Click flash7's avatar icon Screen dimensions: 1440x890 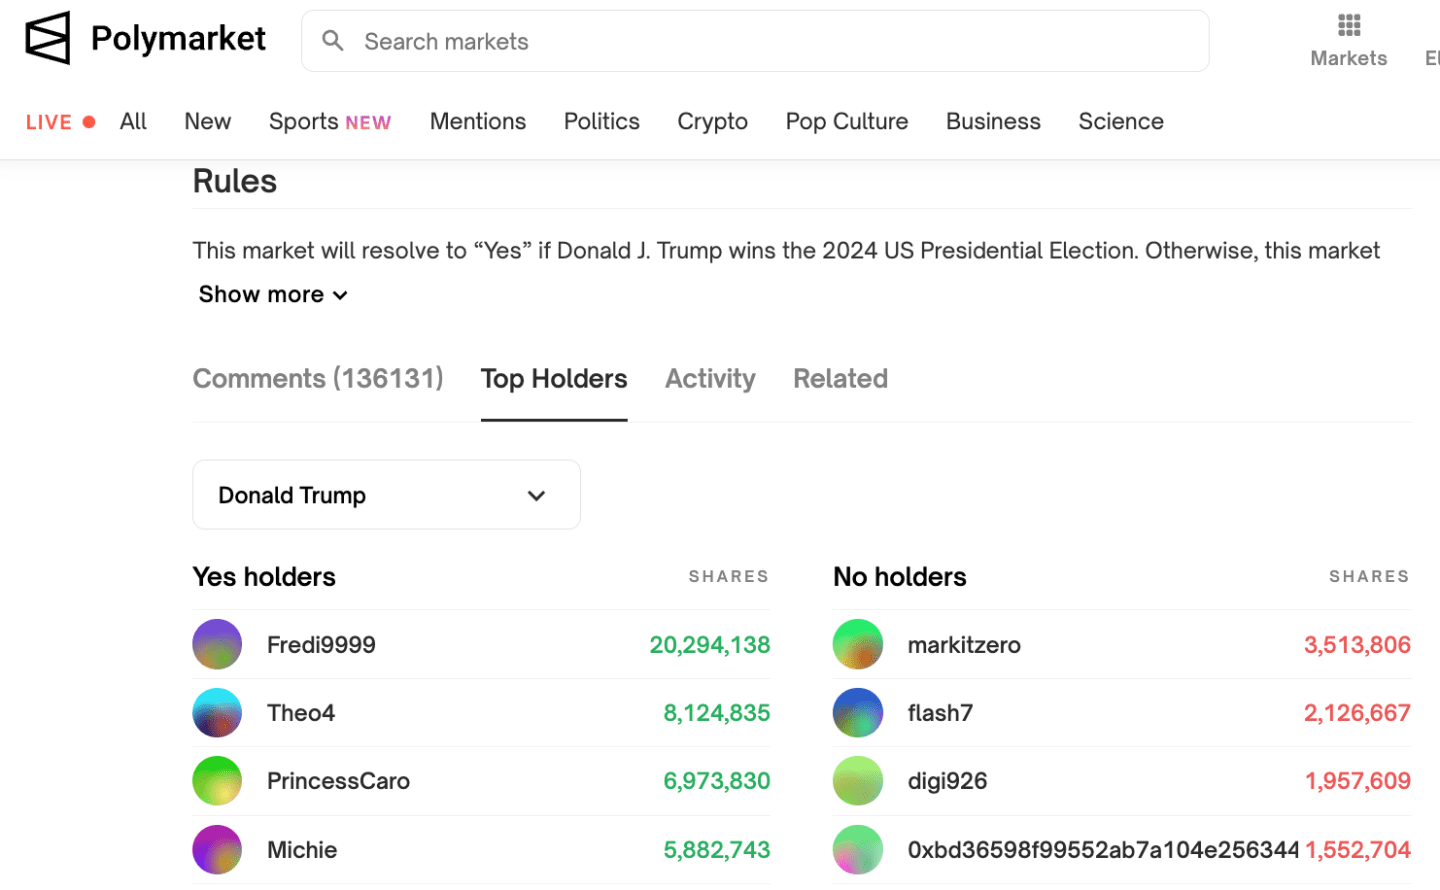(x=857, y=713)
